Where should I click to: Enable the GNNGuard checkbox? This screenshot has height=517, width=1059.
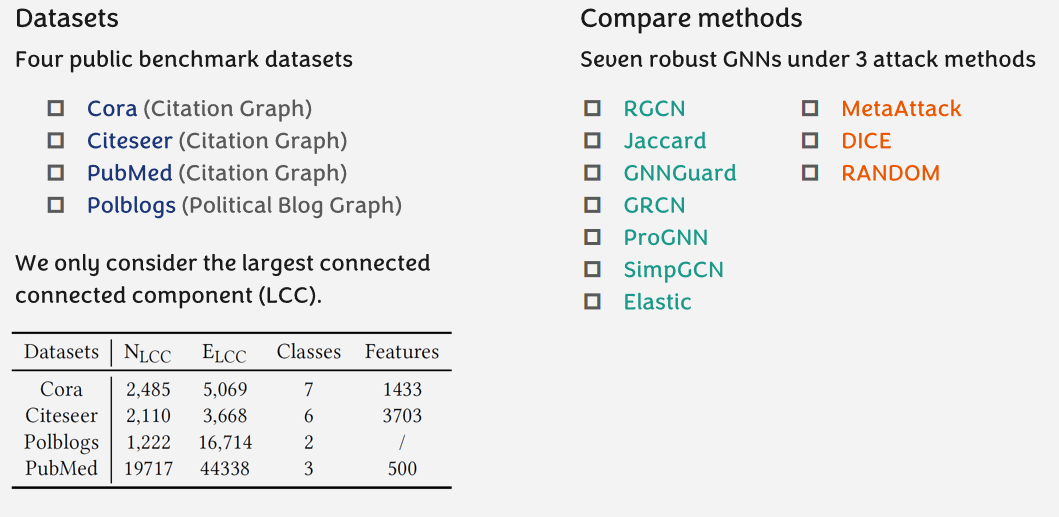pyautogui.click(x=593, y=173)
